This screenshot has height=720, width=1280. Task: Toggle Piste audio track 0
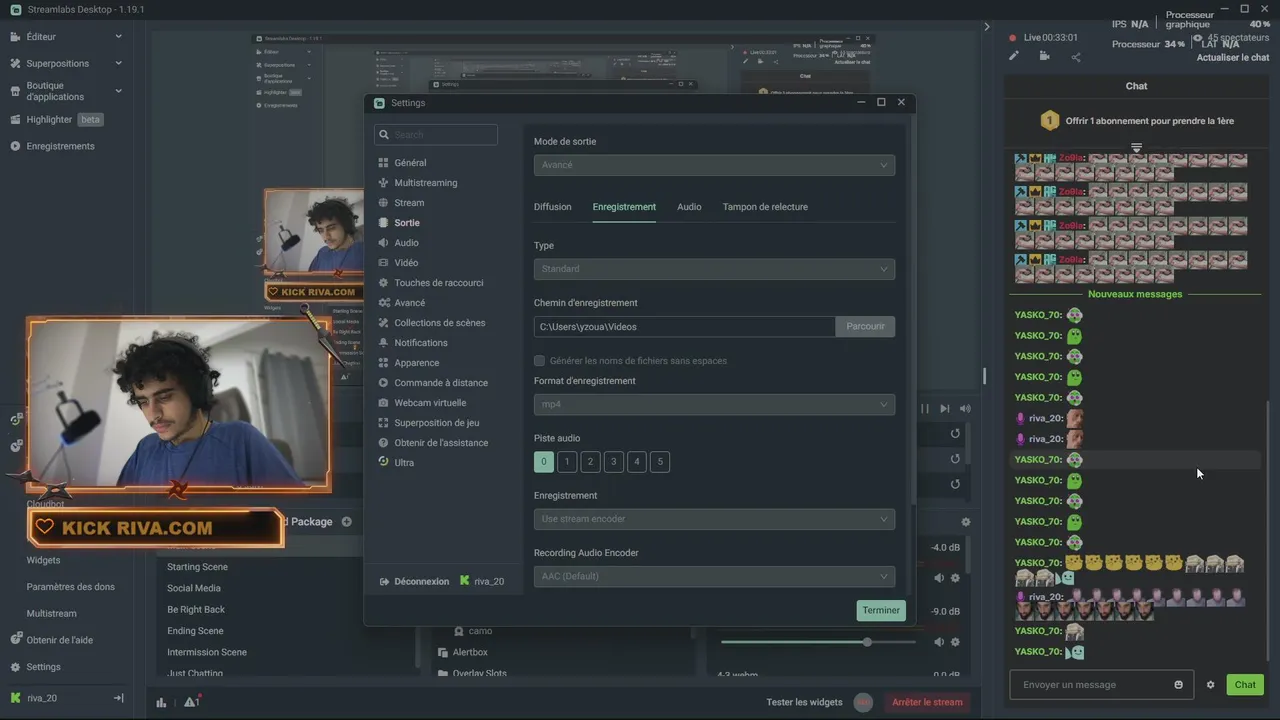(x=544, y=462)
